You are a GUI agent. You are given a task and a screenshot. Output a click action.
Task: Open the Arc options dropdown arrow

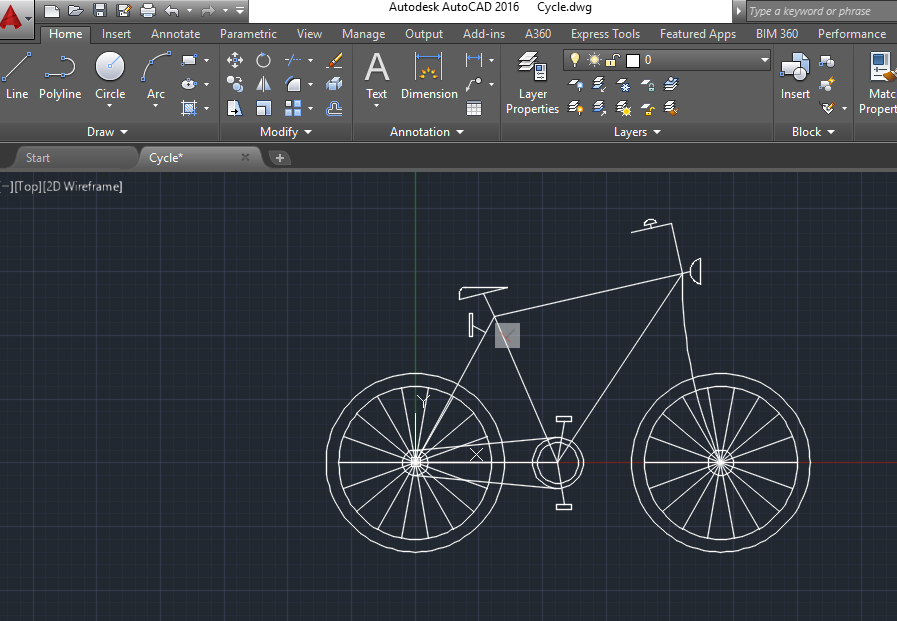coord(156,106)
